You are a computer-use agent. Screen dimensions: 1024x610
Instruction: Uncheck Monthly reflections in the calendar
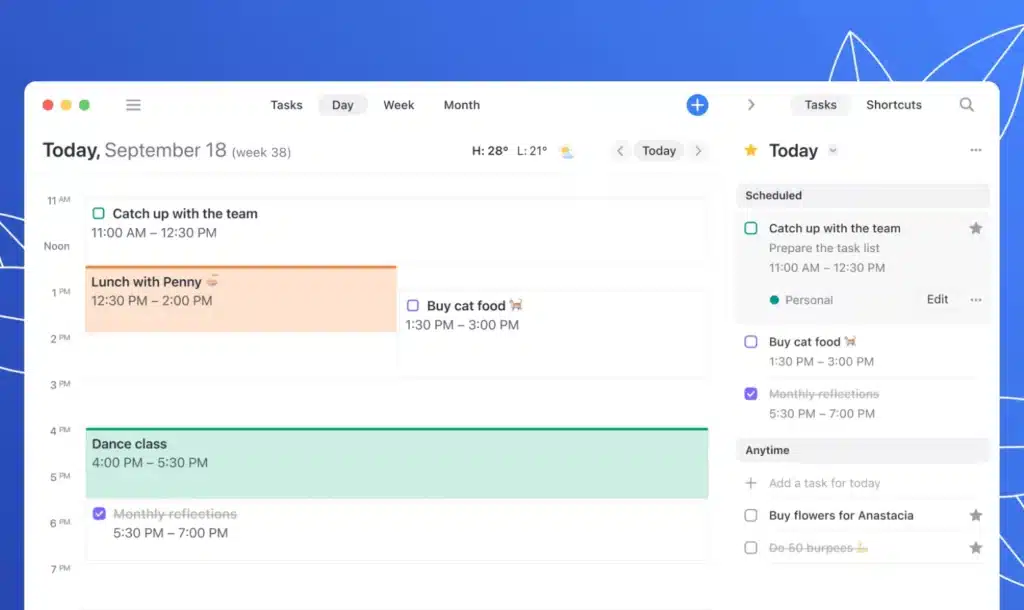click(99, 513)
